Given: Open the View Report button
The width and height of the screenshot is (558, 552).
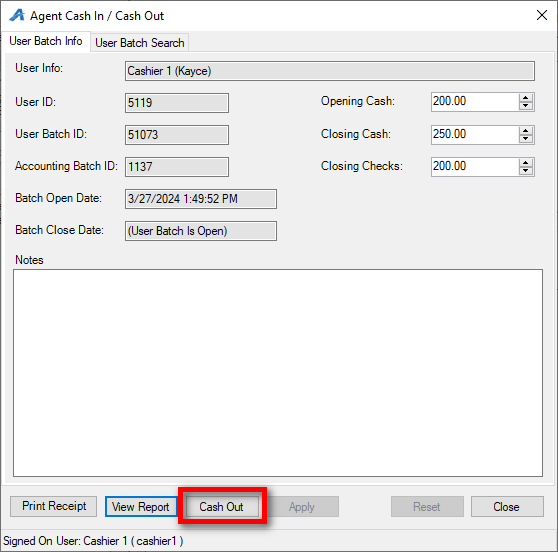Looking at the screenshot, I should click(x=141, y=506).
